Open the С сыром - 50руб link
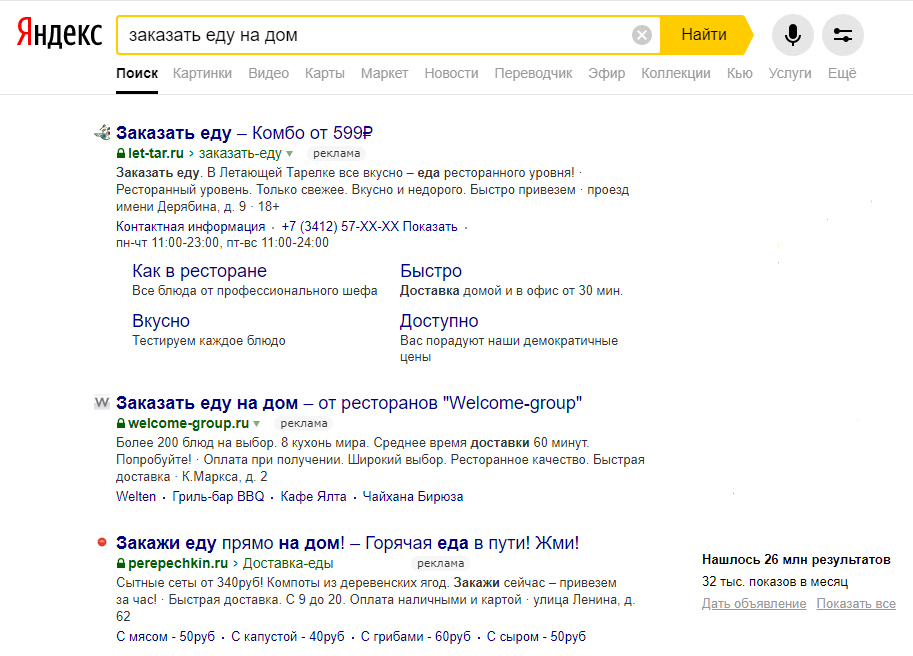The image size is (913, 656). 536,637
